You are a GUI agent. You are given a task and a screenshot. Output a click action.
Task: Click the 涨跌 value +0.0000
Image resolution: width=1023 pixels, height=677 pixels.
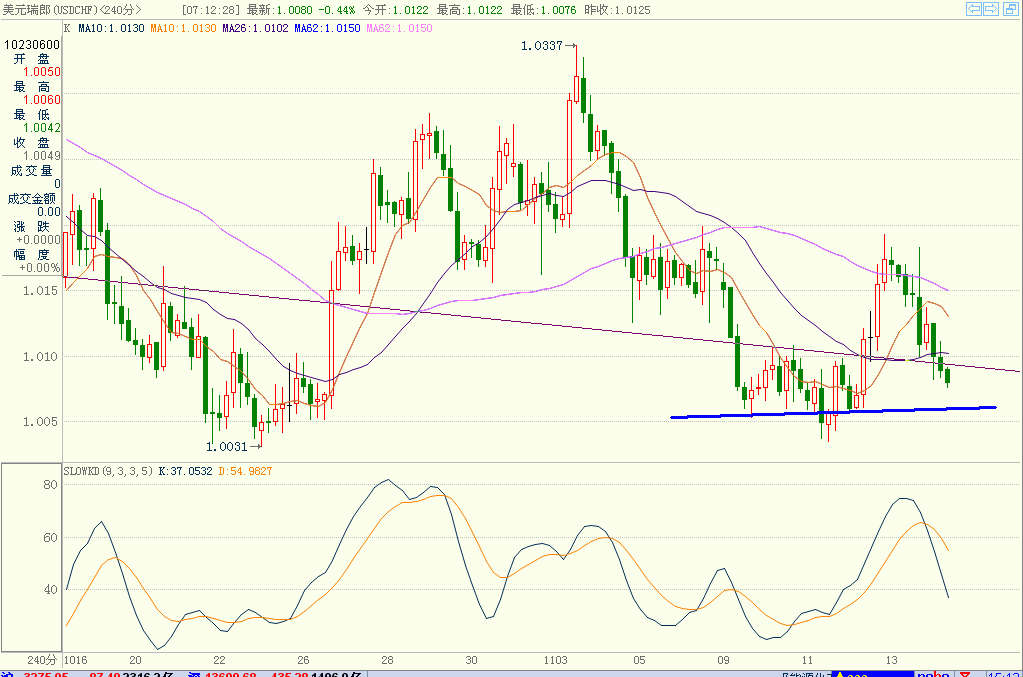click(38, 240)
